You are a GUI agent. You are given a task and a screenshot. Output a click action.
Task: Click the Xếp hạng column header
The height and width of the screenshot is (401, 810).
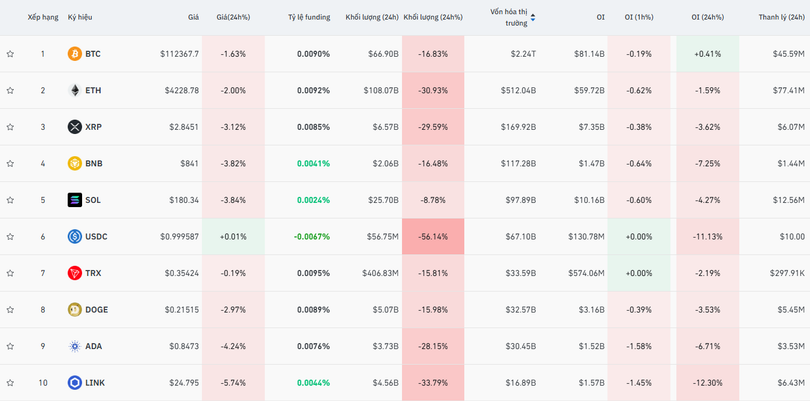pyautogui.click(x=42, y=17)
